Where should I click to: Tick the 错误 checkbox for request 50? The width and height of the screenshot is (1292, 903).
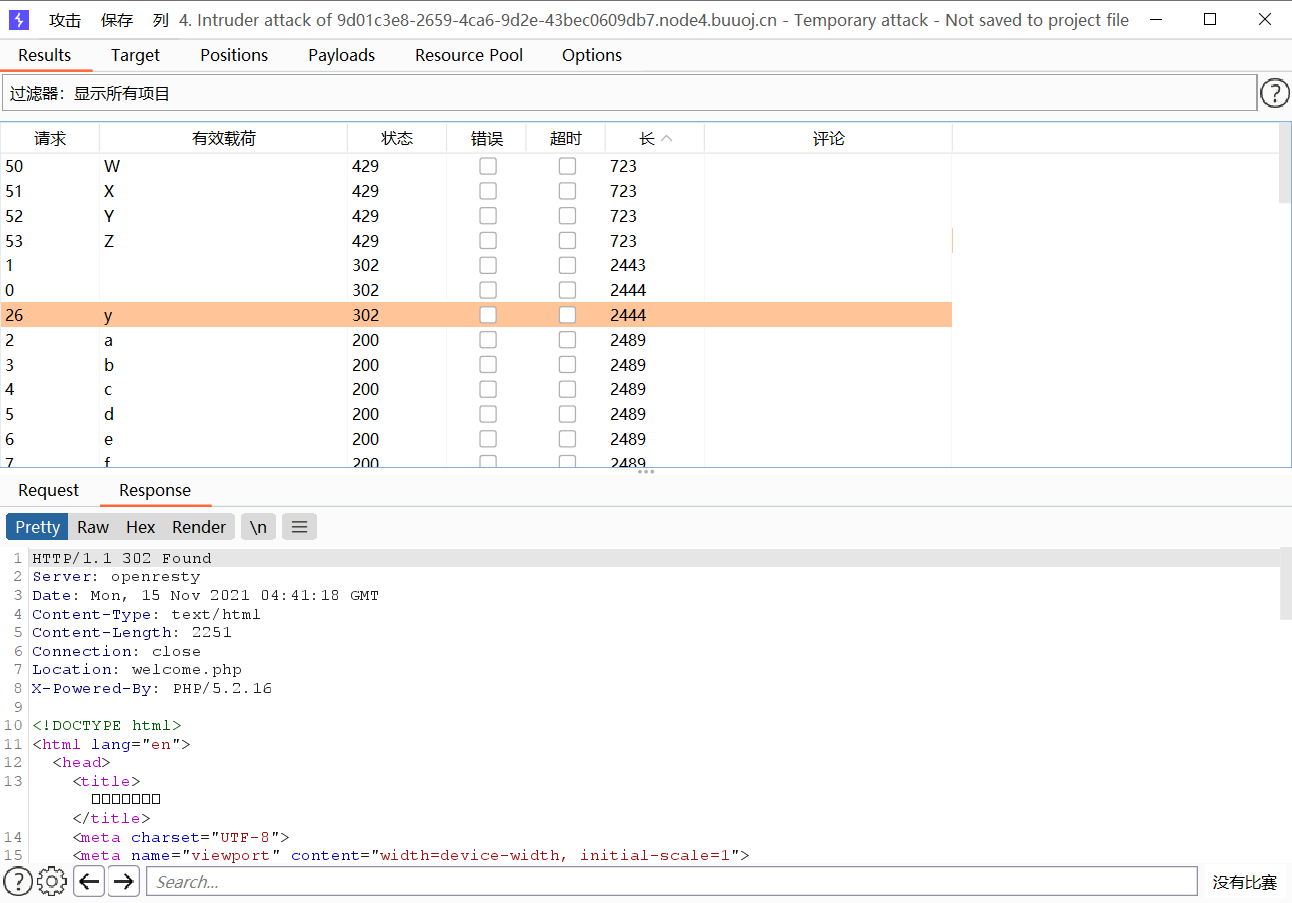[488, 166]
